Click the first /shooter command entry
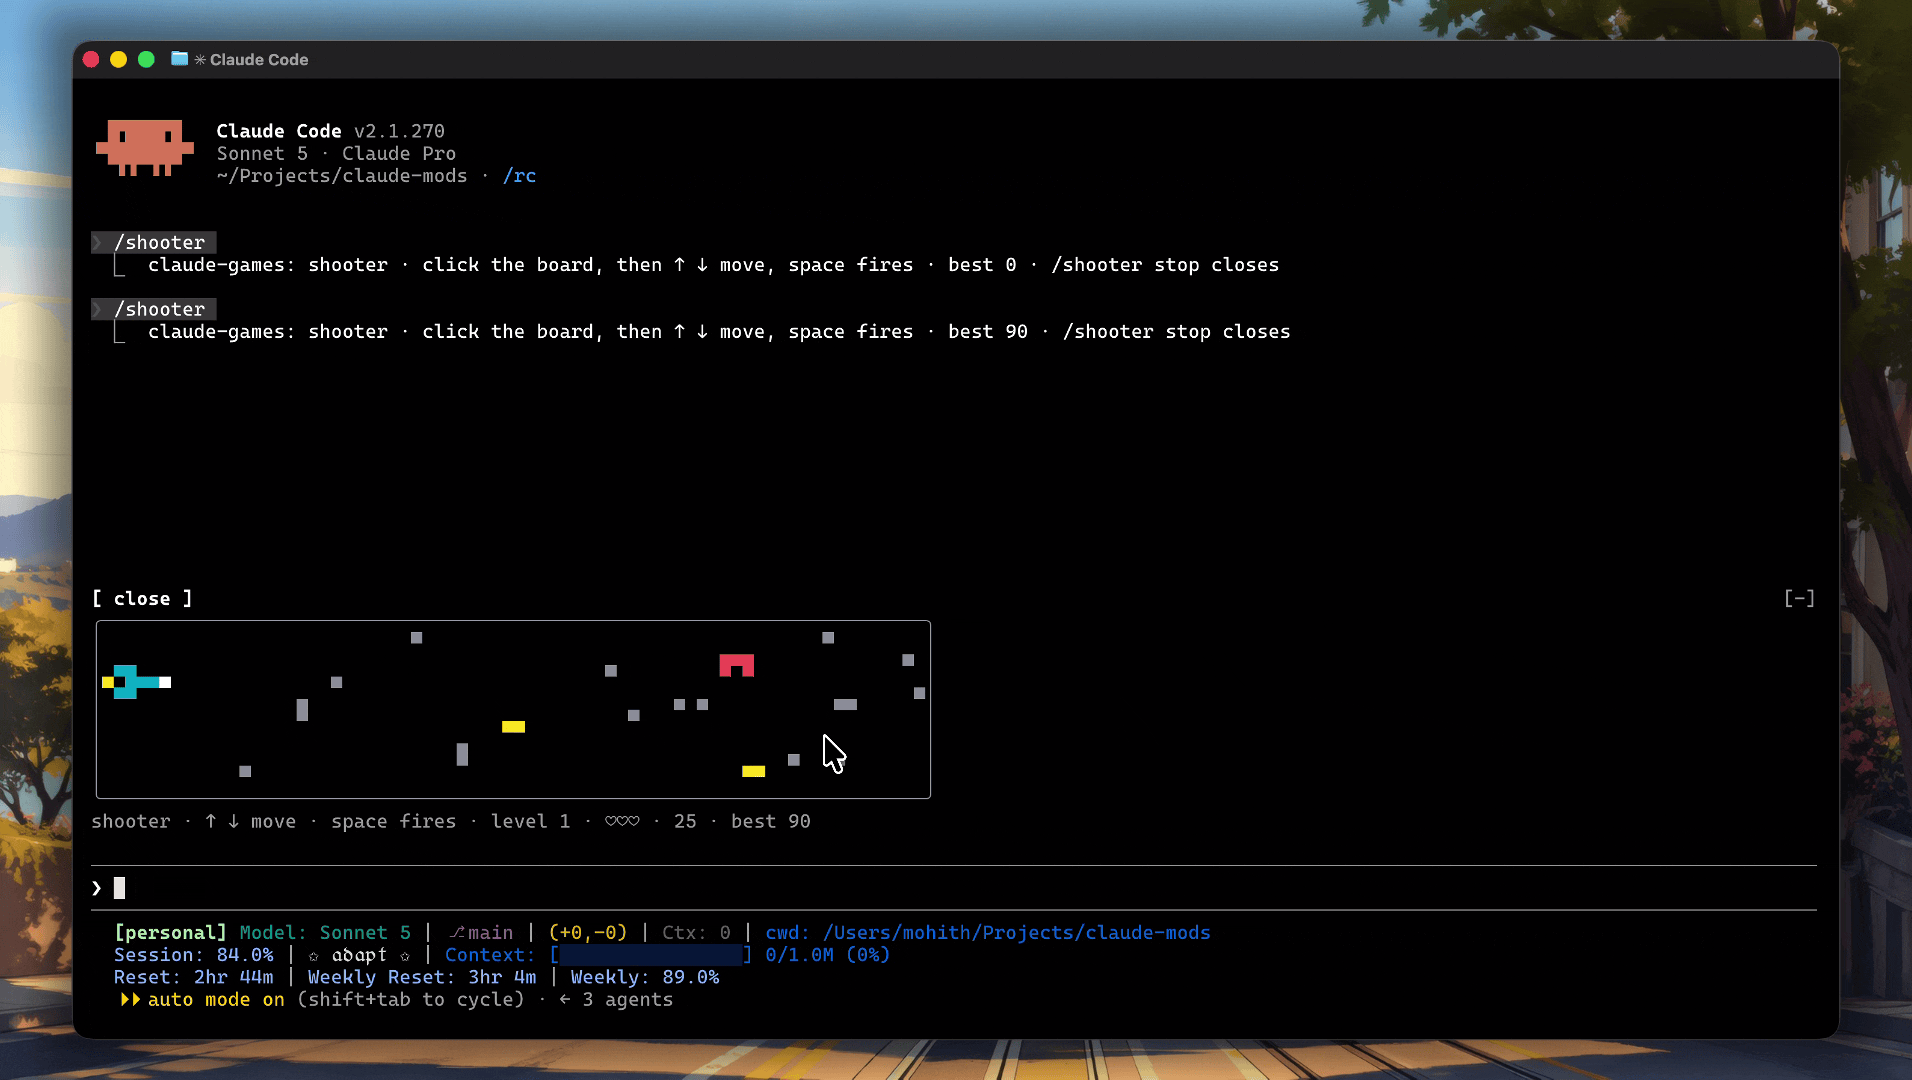This screenshot has width=1912, height=1080. pos(155,242)
